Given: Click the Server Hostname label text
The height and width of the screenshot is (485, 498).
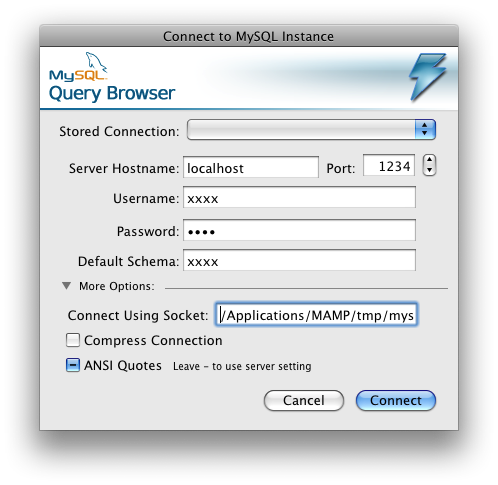Looking at the screenshot, I should click(124, 168).
